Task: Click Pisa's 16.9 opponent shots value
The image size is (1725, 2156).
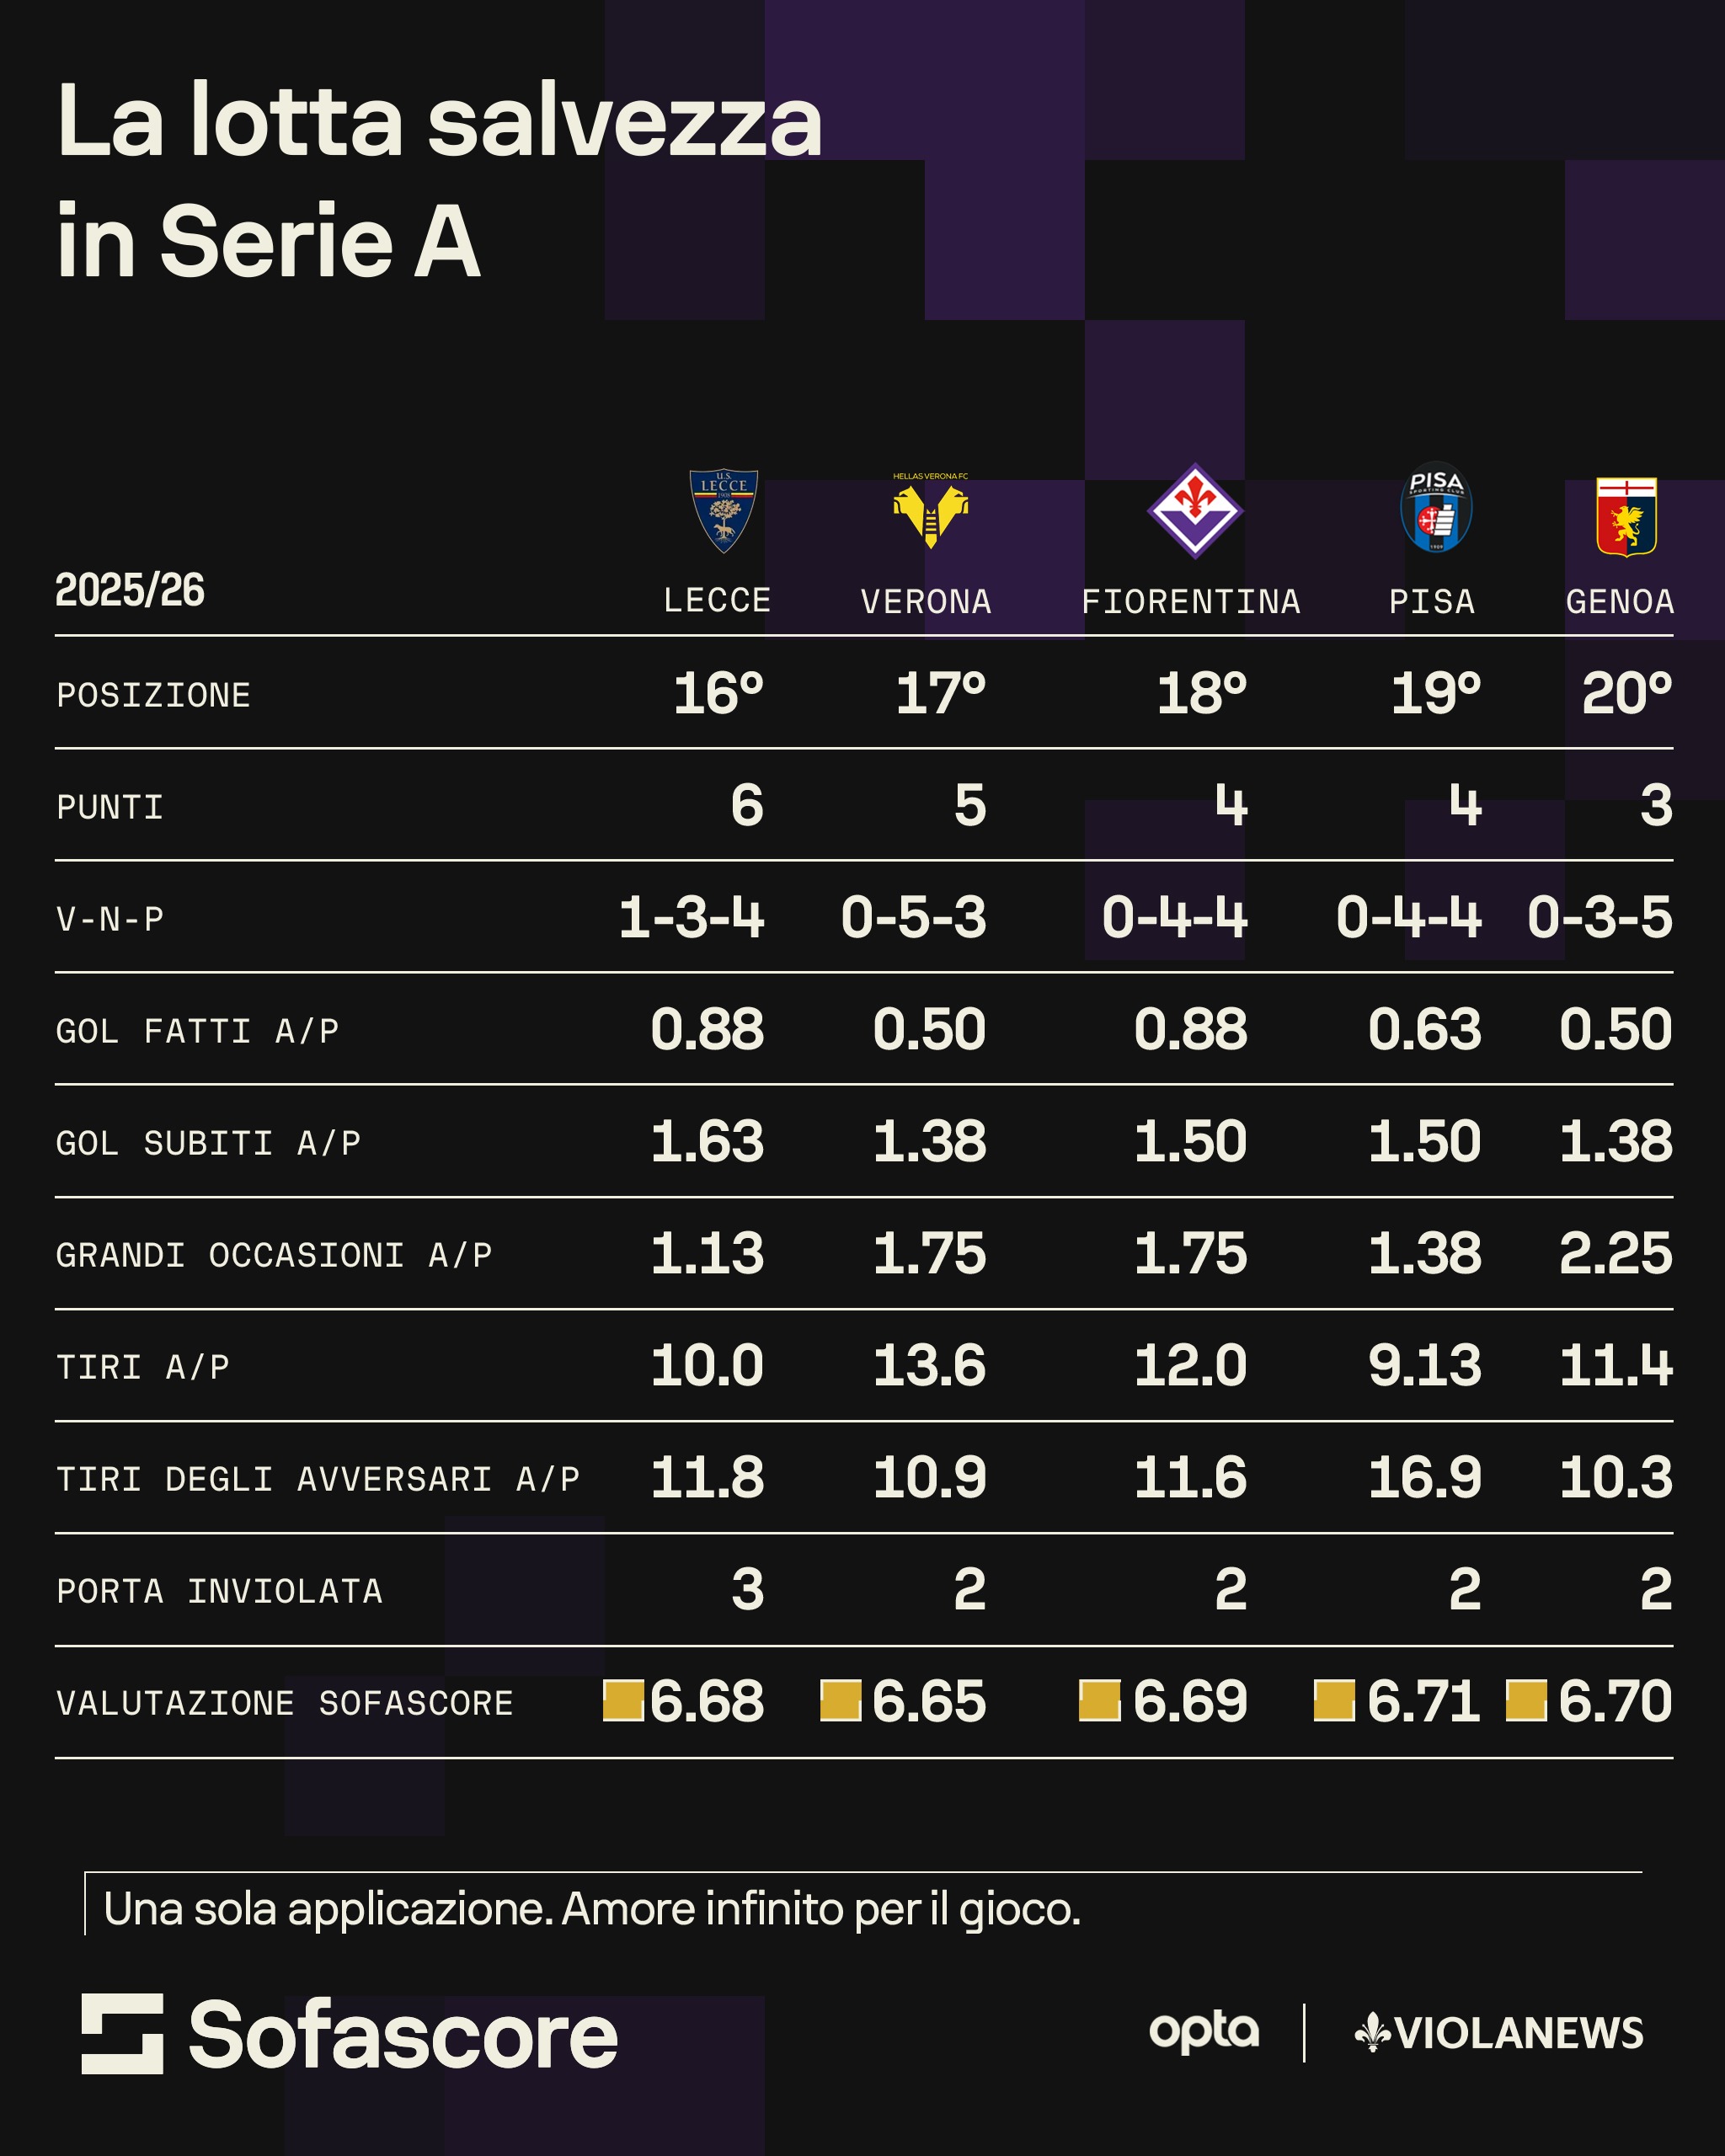Action: click(x=1424, y=1477)
